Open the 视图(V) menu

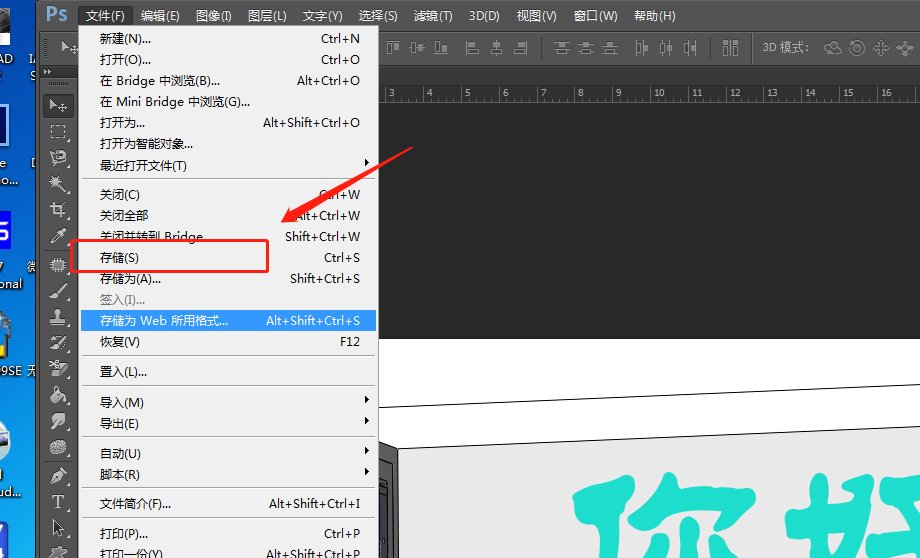pyautogui.click(x=536, y=16)
